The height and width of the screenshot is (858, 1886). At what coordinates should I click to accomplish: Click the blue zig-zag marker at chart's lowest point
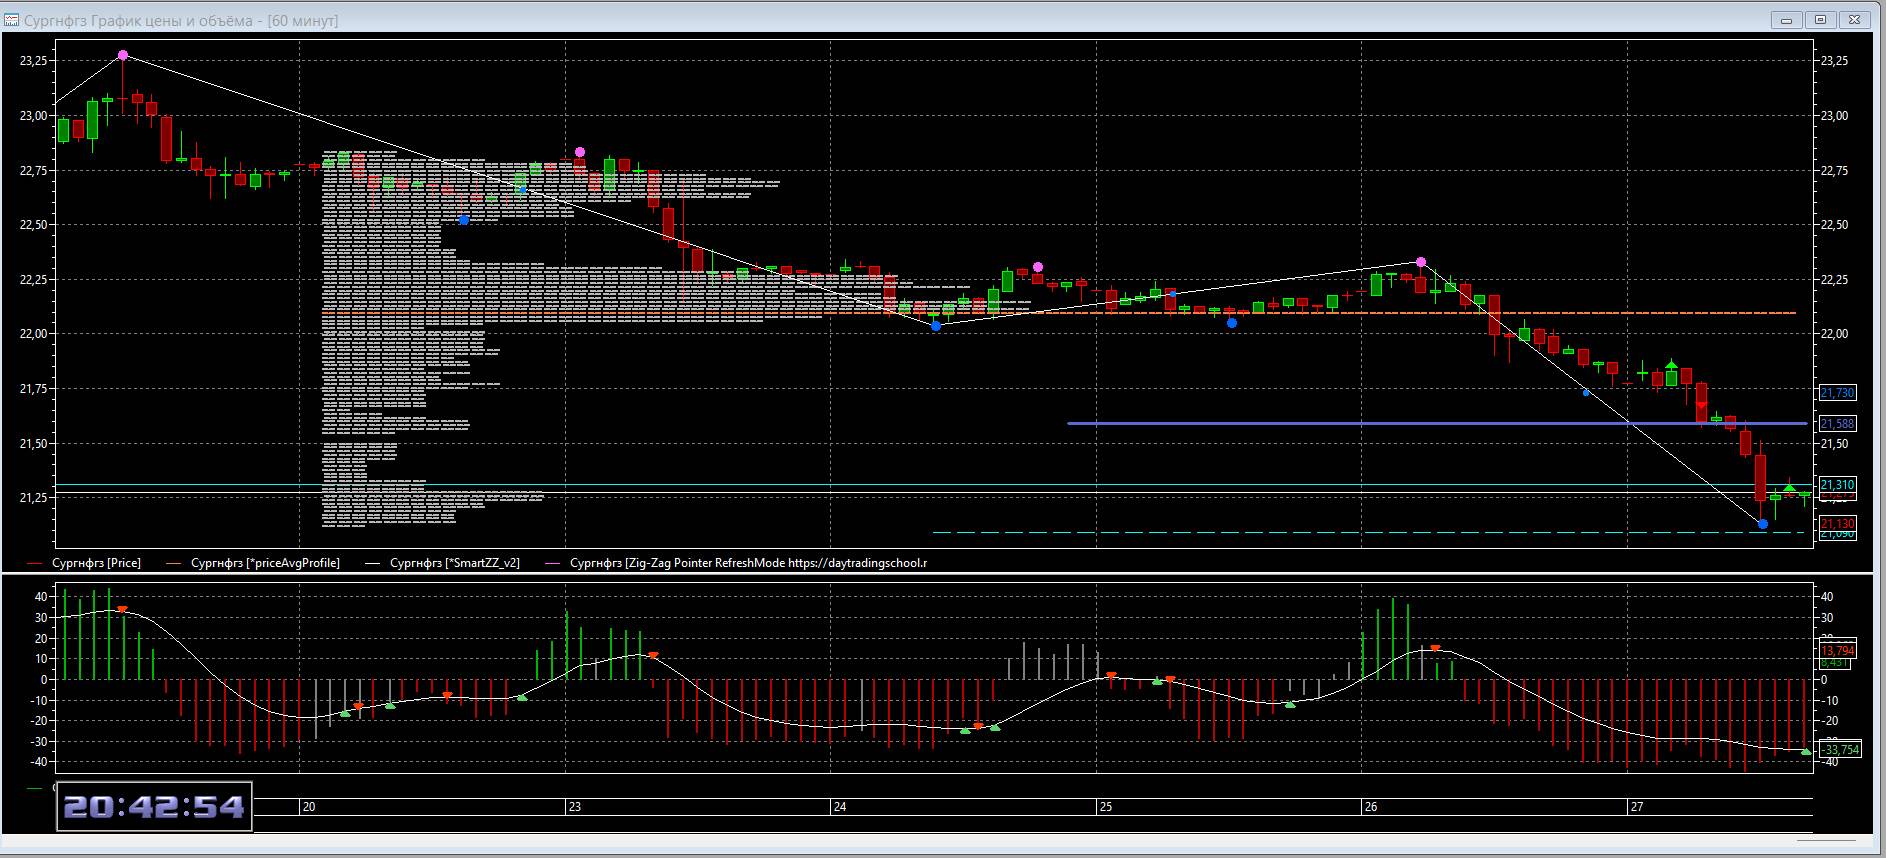pos(1762,524)
